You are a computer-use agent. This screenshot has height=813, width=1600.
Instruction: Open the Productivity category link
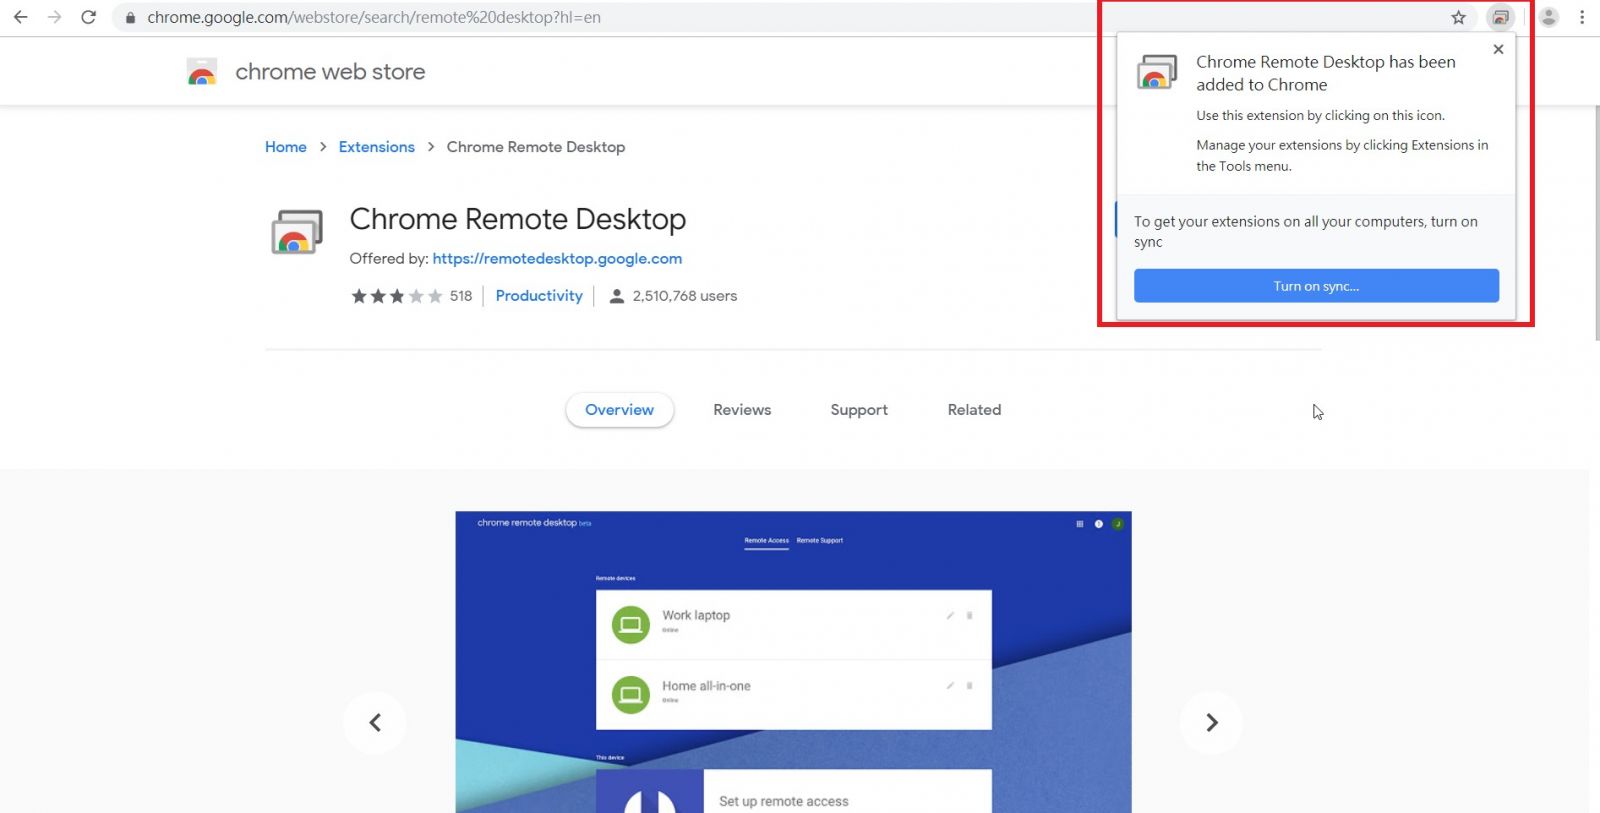539,296
